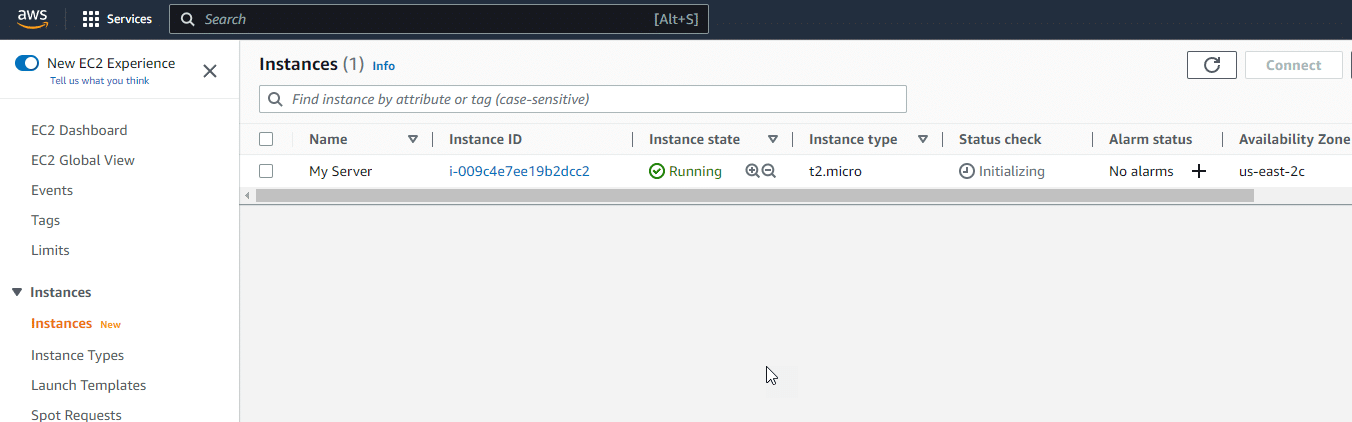
Task: Sort by the Name column arrow
Action: [x=413, y=139]
